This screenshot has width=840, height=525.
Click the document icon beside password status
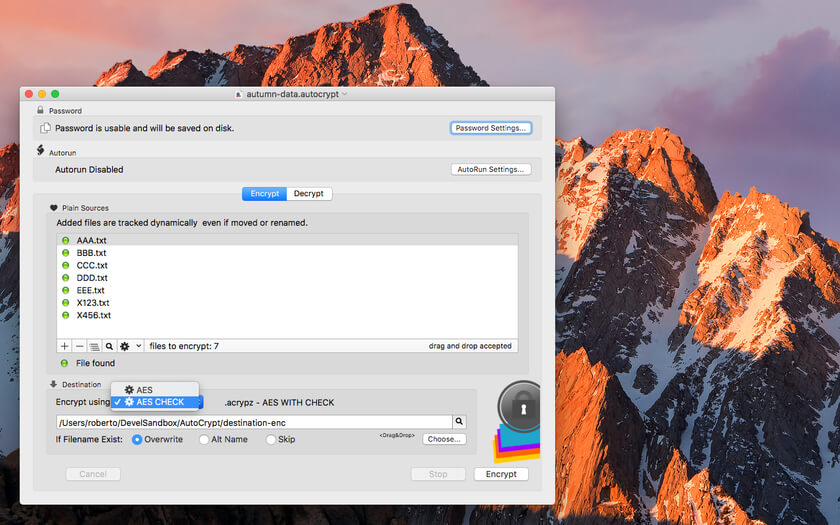point(45,128)
